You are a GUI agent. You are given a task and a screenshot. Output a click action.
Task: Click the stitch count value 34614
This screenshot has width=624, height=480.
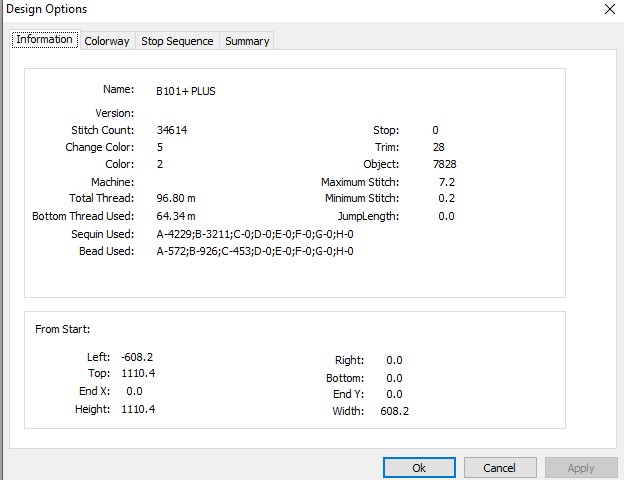[x=172, y=130]
